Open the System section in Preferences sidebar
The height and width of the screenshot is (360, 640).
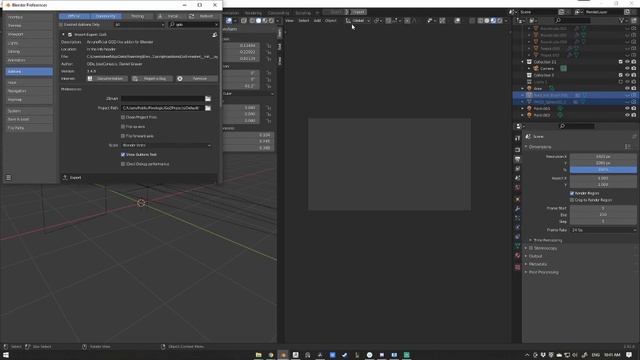pos(29,111)
